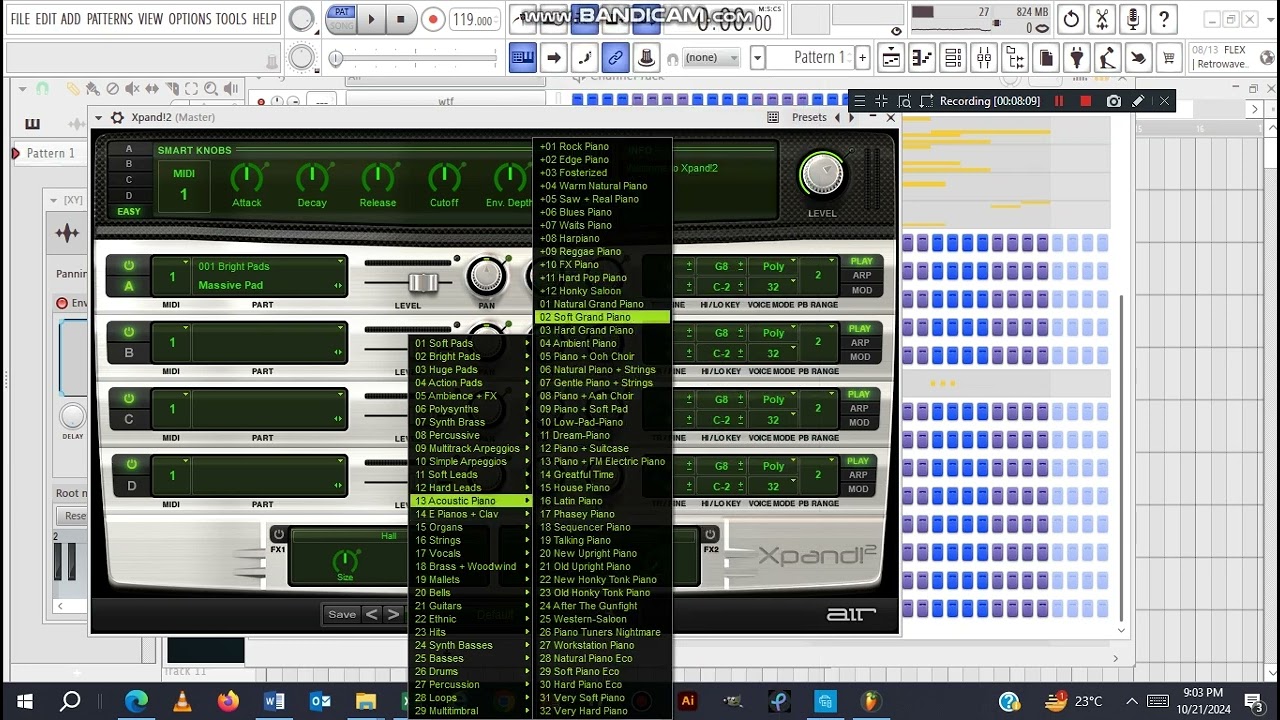Select Pattern 1 in the pattern picker
This screenshot has width=1280, height=720.
pos(51,153)
